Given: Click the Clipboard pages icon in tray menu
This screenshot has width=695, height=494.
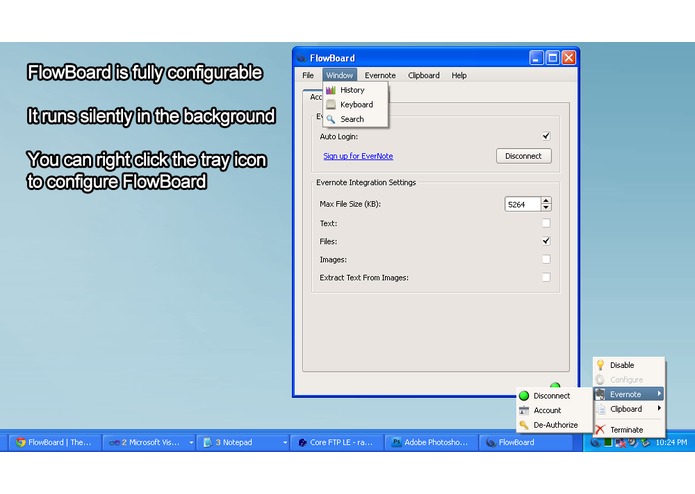Looking at the screenshot, I should click(x=601, y=409).
